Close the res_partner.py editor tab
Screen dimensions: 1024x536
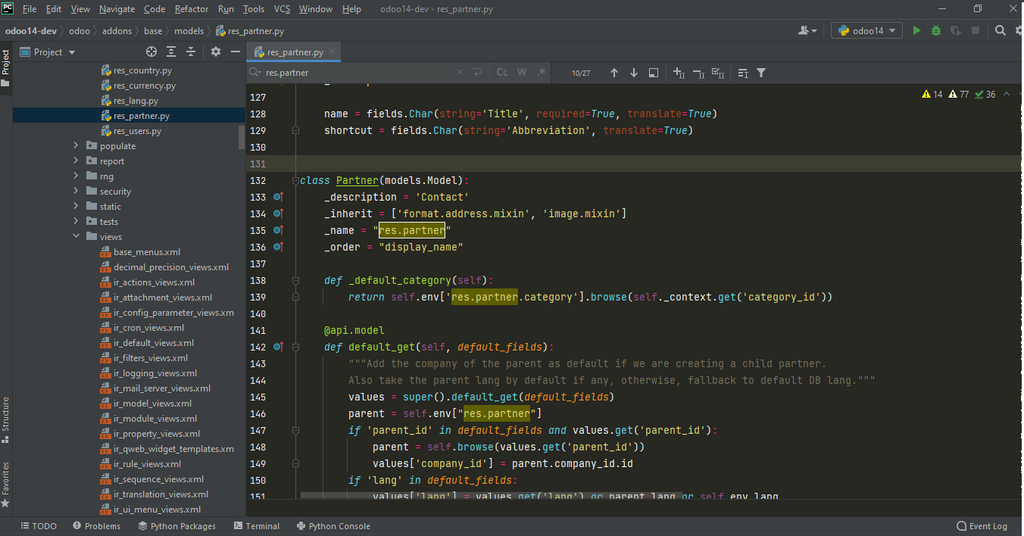[333, 52]
